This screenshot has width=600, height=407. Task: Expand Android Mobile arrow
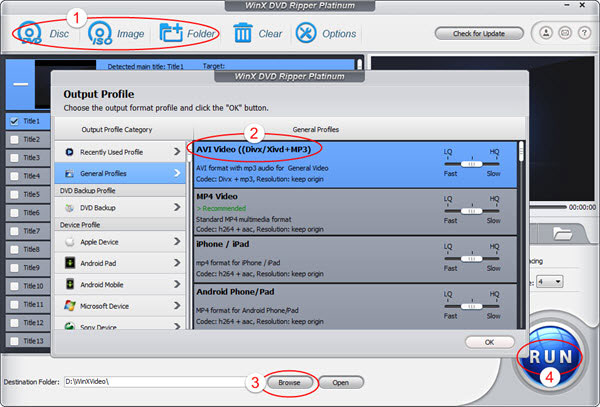tap(177, 284)
